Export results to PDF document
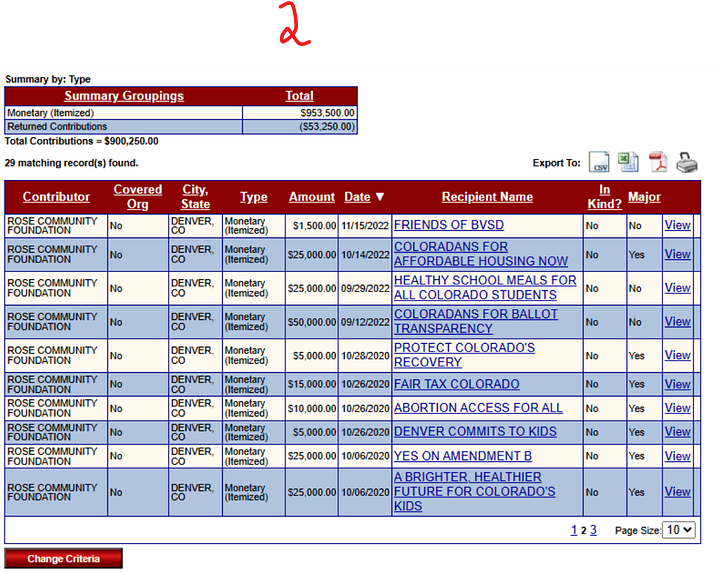This screenshot has height=572, width=720. [x=658, y=162]
